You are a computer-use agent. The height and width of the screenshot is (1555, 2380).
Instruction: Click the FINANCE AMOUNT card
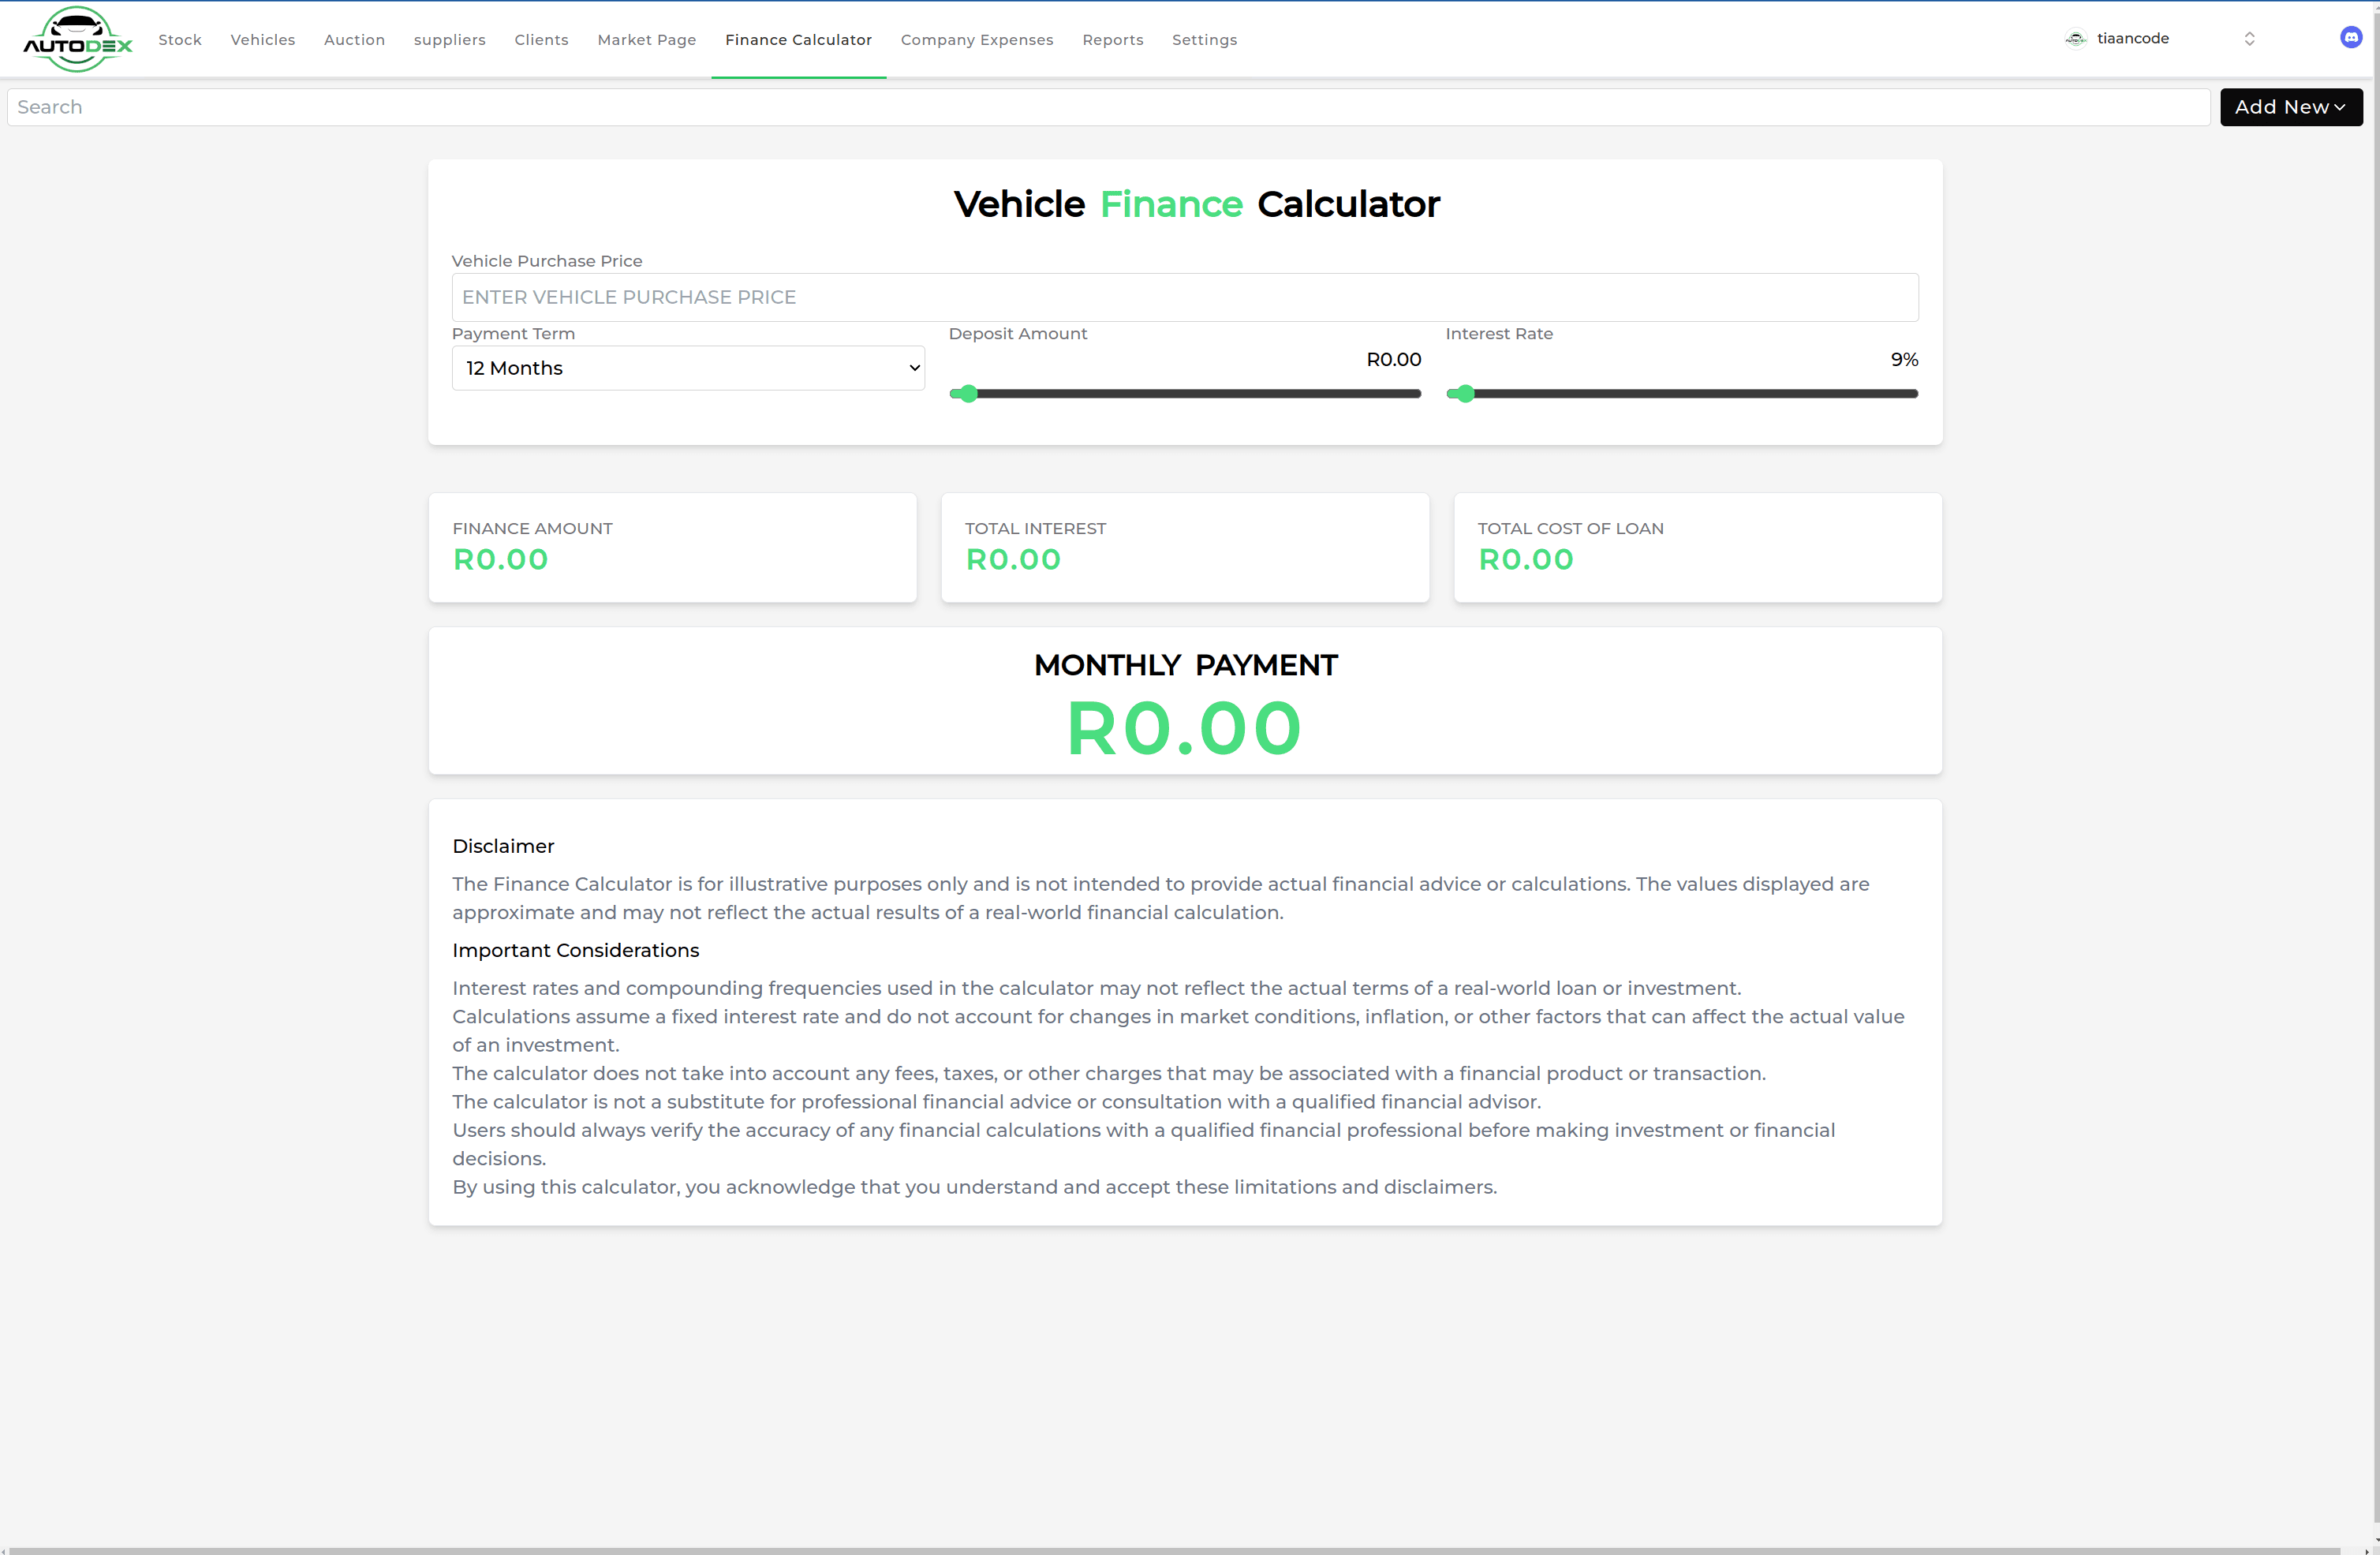pyautogui.click(x=672, y=547)
